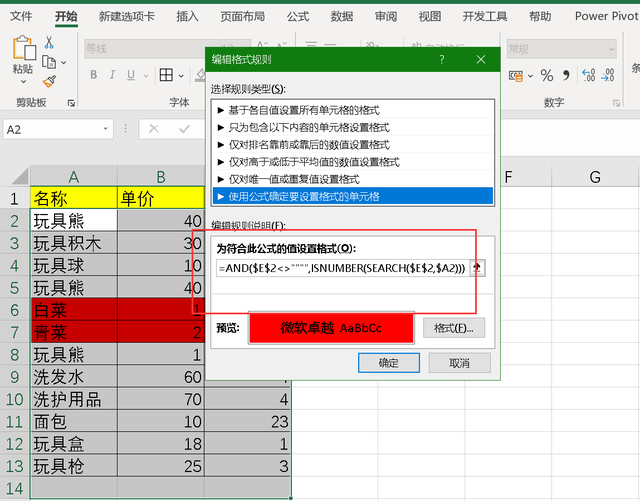Open clipboard group dialog launcher
The width and height of the screenshot is (640, 501).
pyautogui.click(x=71, y=103)
